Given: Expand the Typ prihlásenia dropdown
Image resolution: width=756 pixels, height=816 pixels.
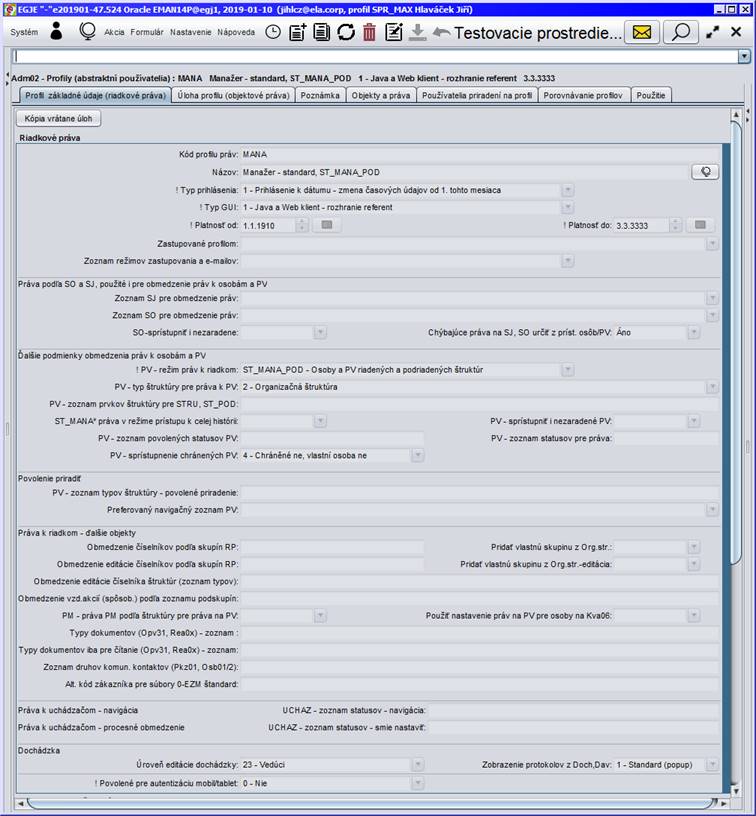Looking at the screenshot, I should pos(568,190).
